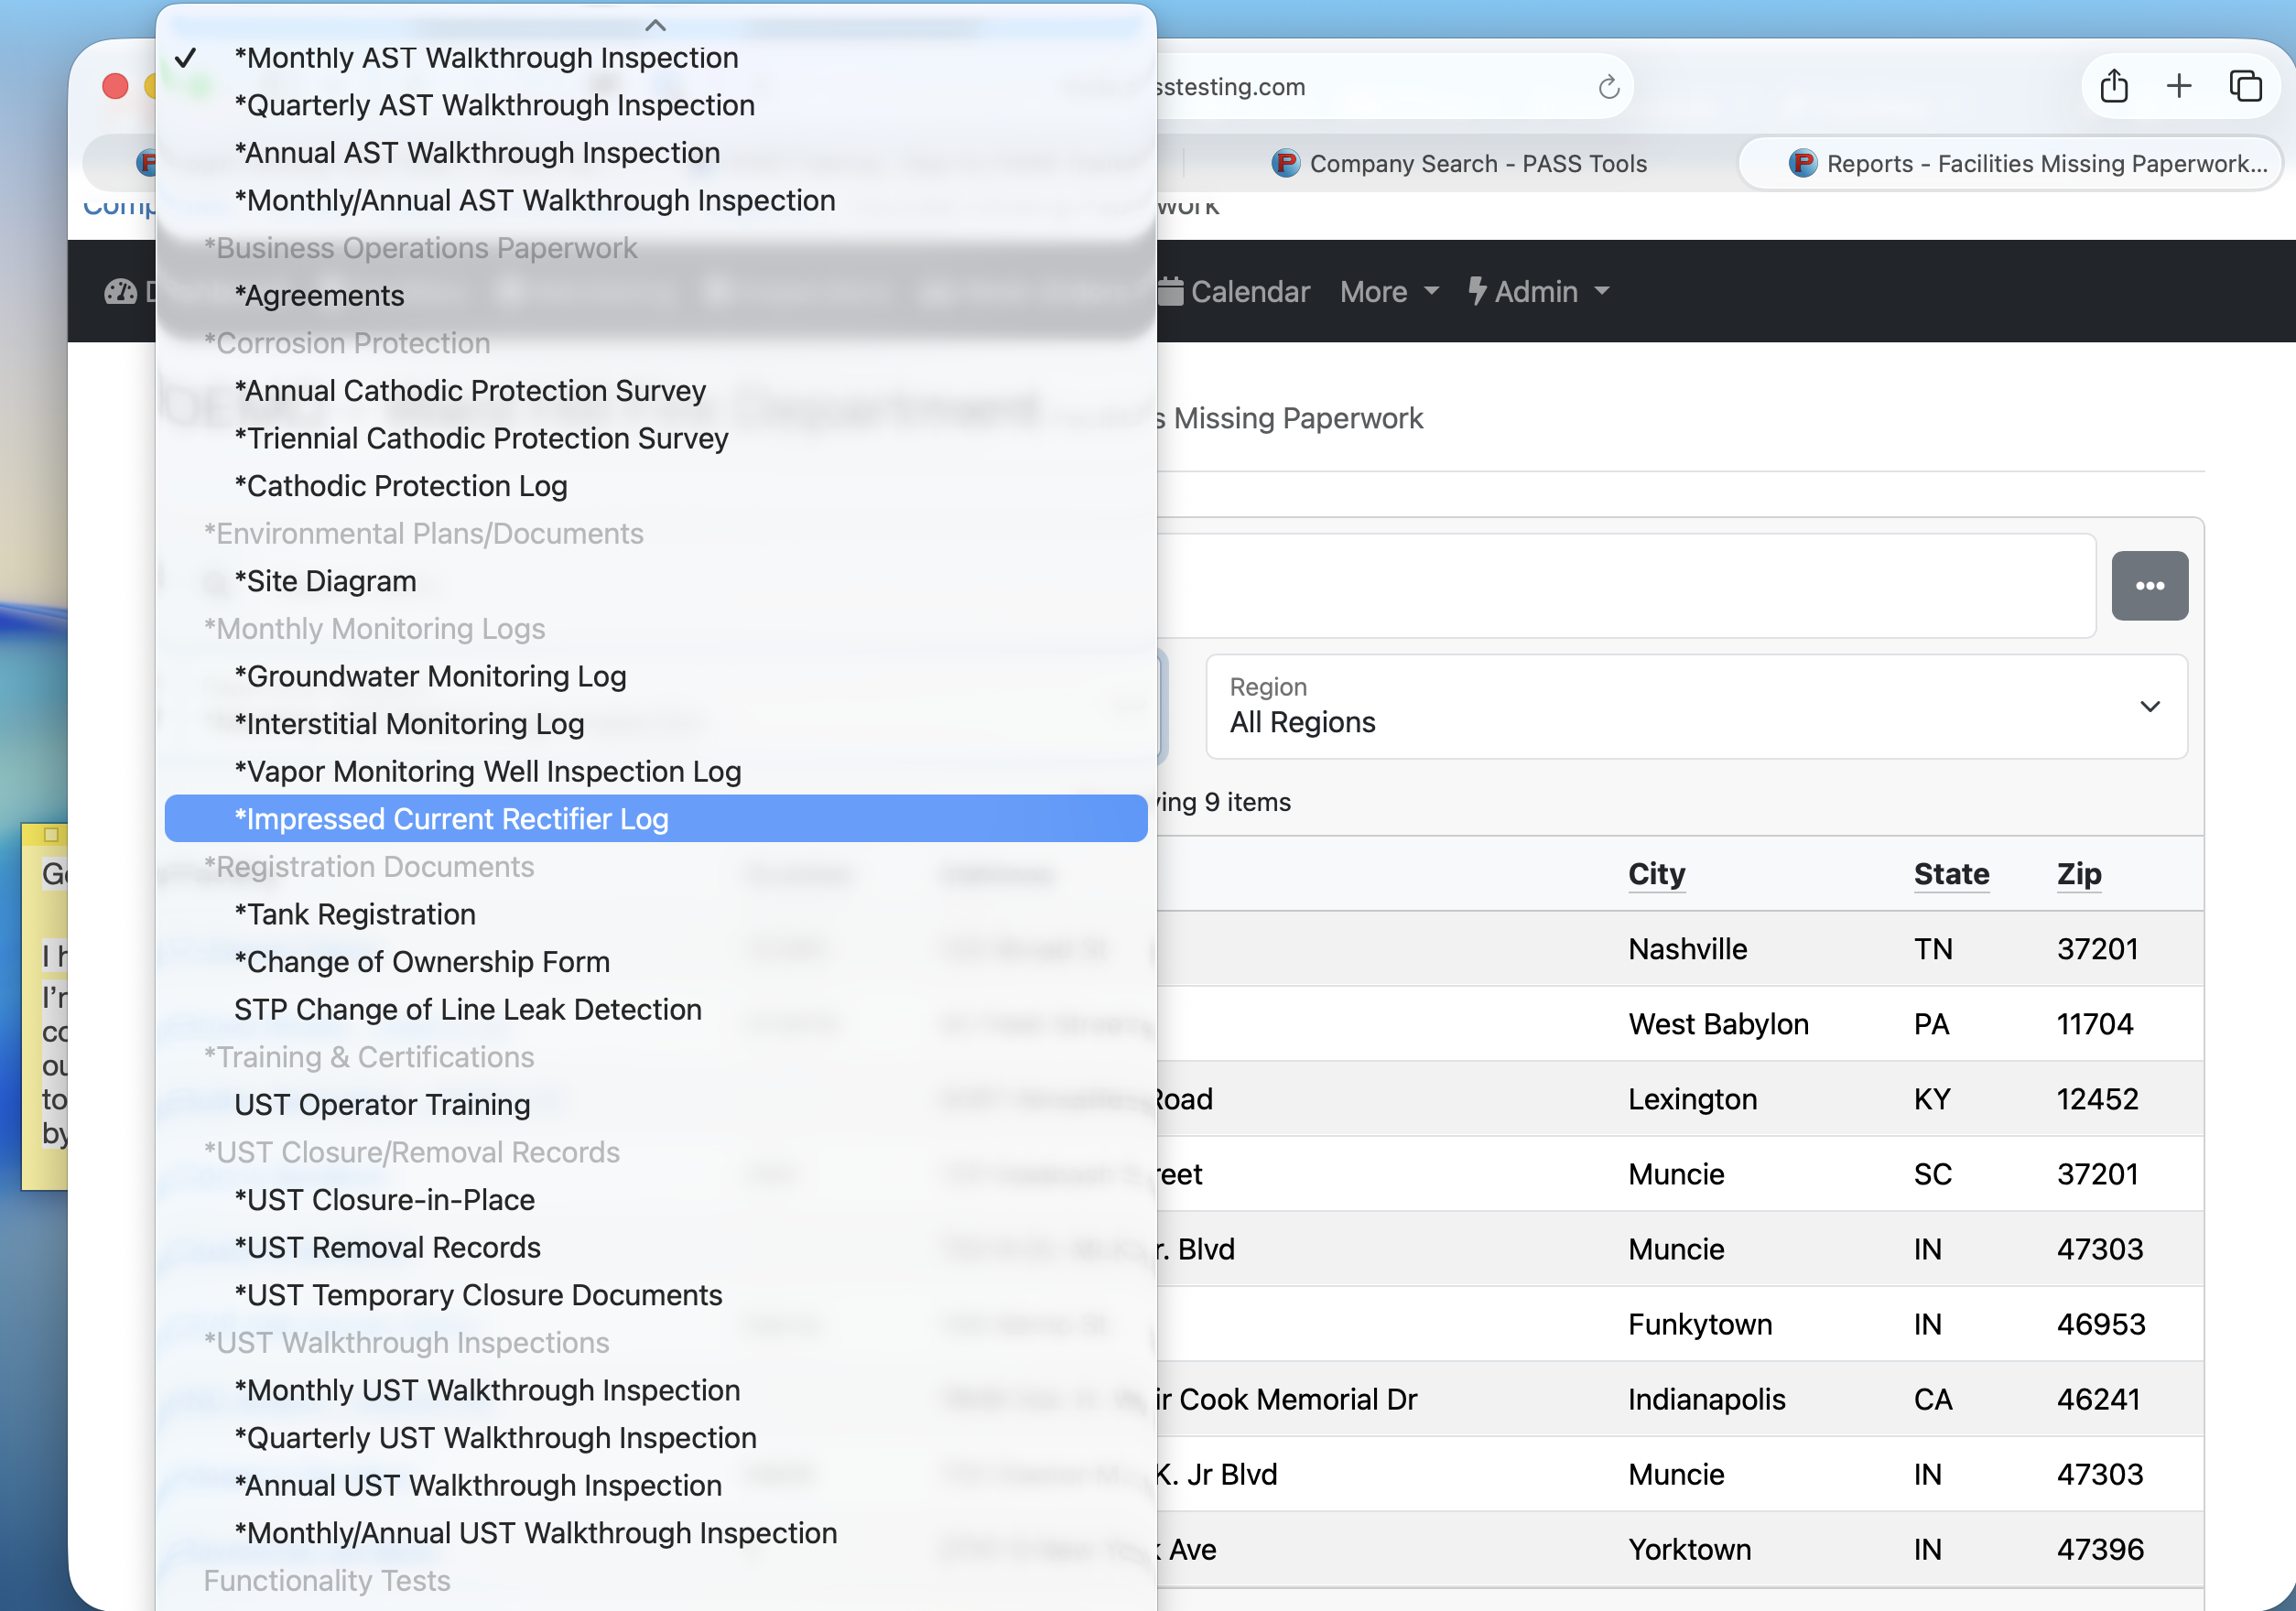Open the Admin dropdown caret

[1602, 291]
